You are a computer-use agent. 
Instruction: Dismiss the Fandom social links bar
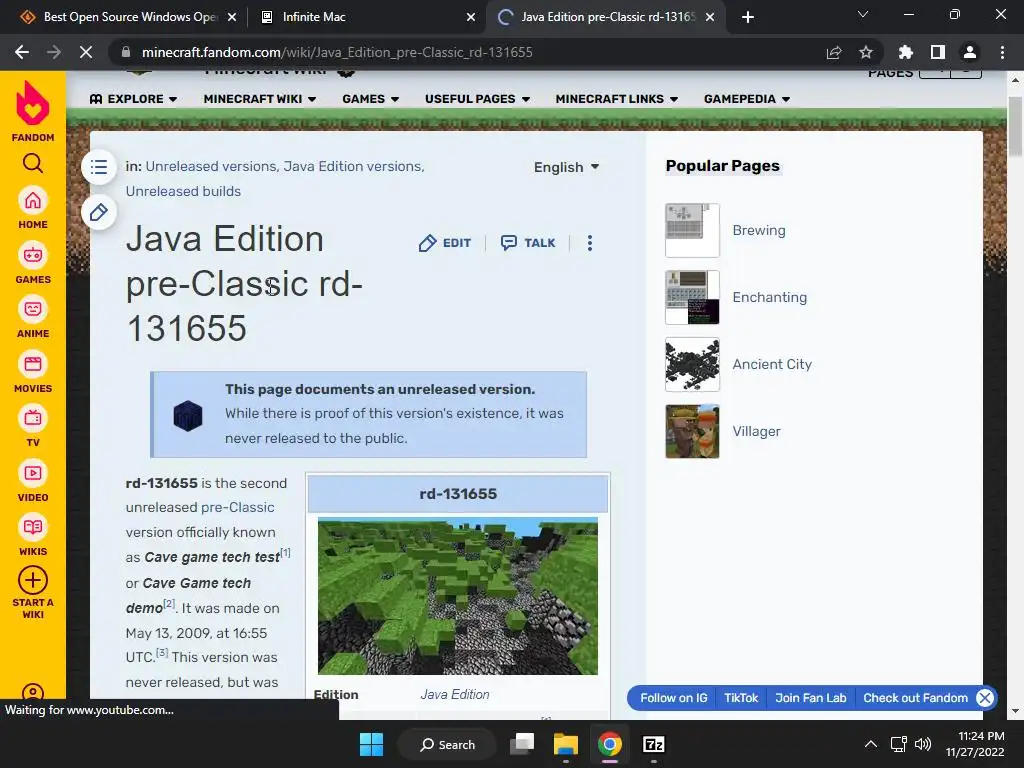[x=985, y=698]
